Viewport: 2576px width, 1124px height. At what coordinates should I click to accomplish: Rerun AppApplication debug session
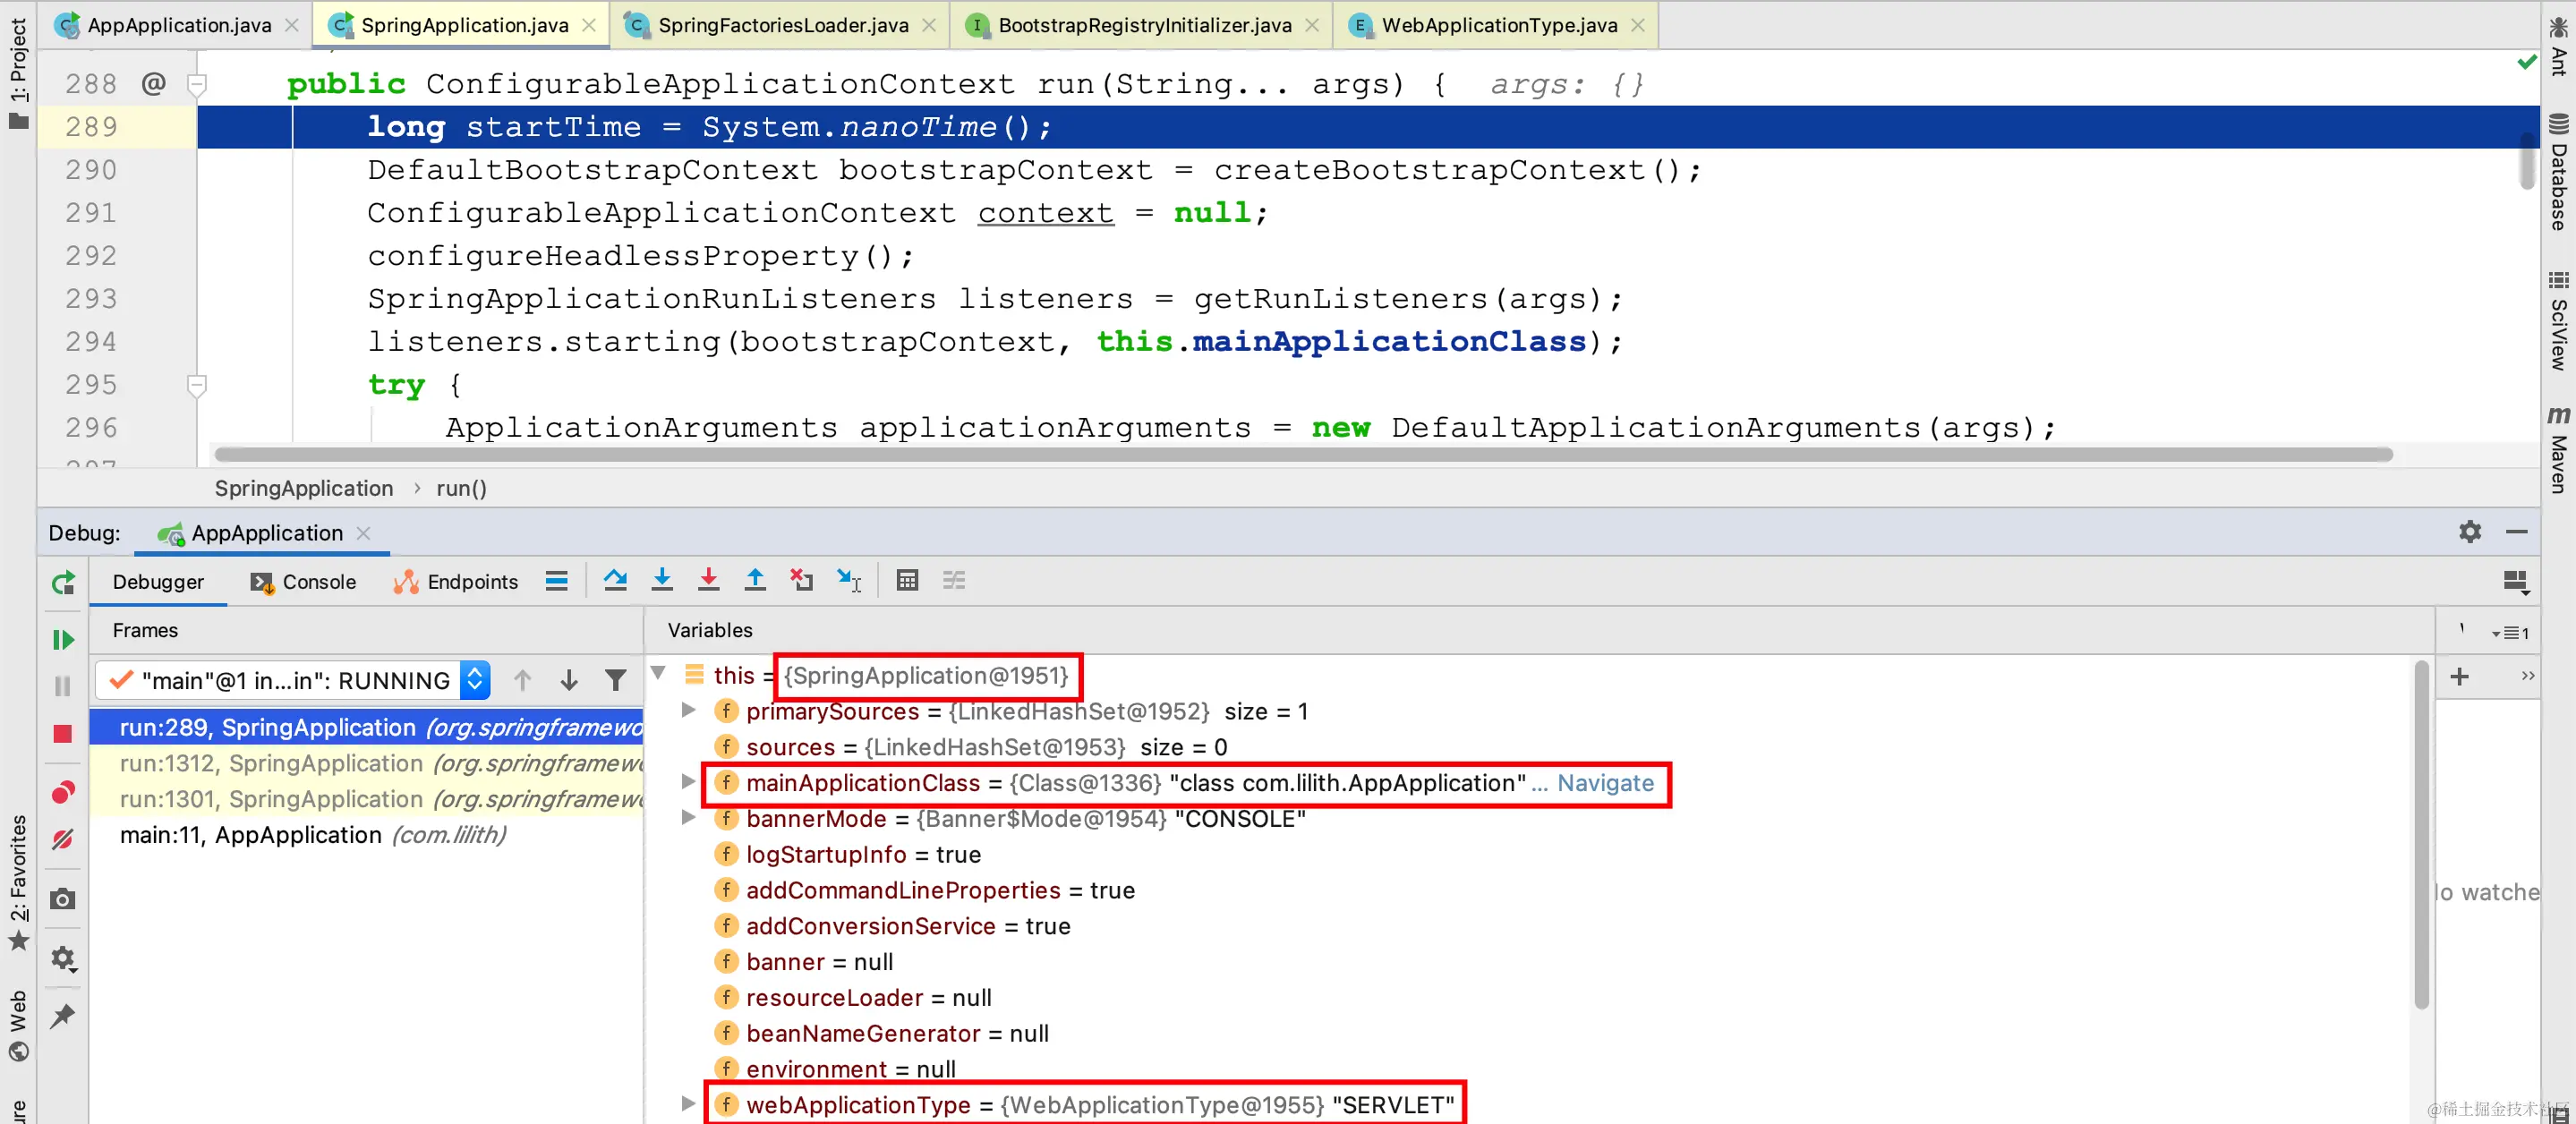[x=63, y=582]
